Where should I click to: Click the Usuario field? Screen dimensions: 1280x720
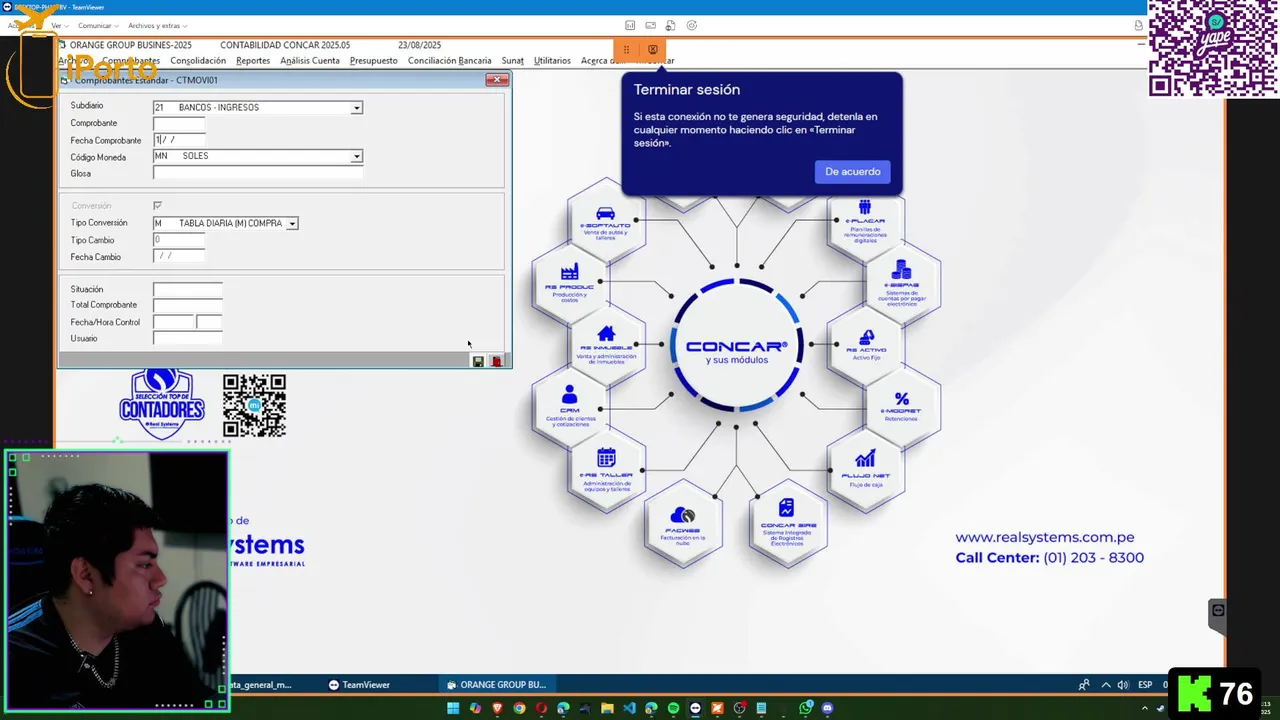tap(188, 339)
